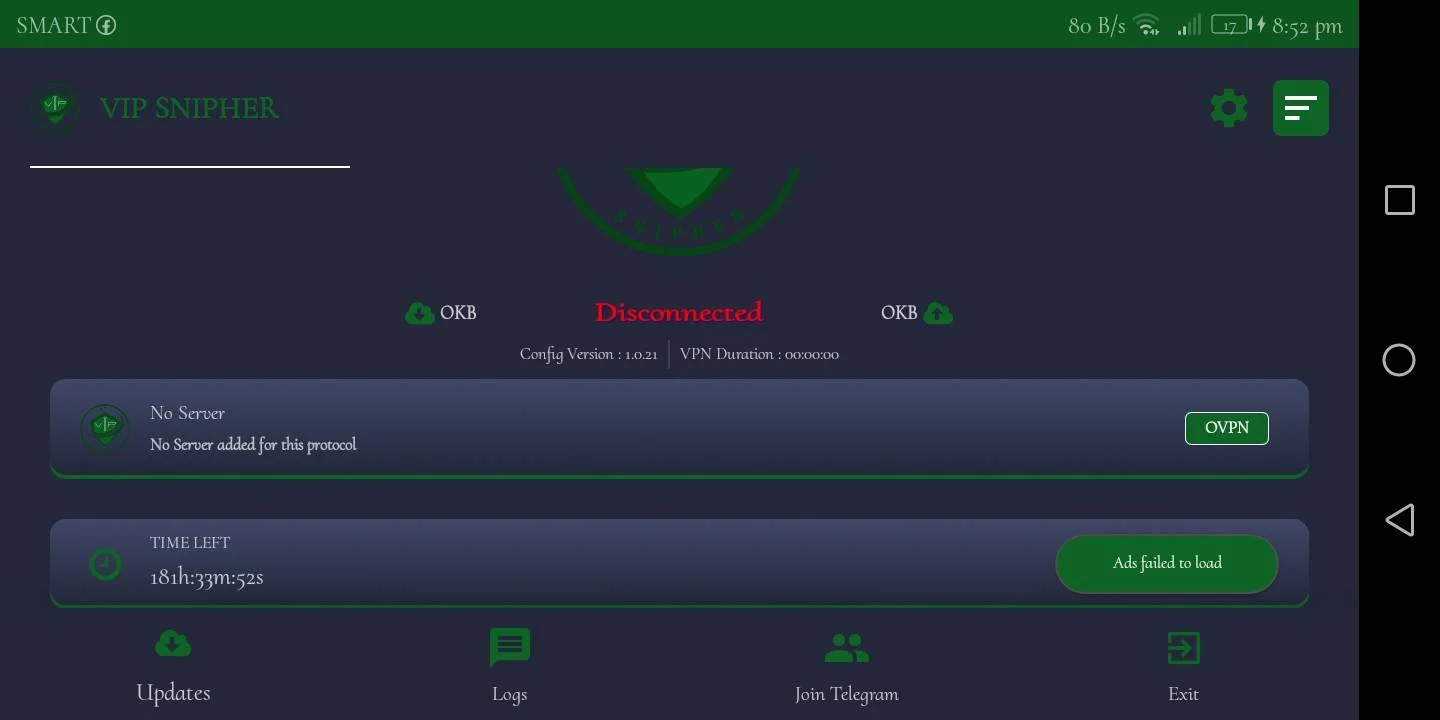The width and height of the screenshot is (1440, 720).
Task: Tap the upload cloud icon beside 0KB
Action: 938,313
